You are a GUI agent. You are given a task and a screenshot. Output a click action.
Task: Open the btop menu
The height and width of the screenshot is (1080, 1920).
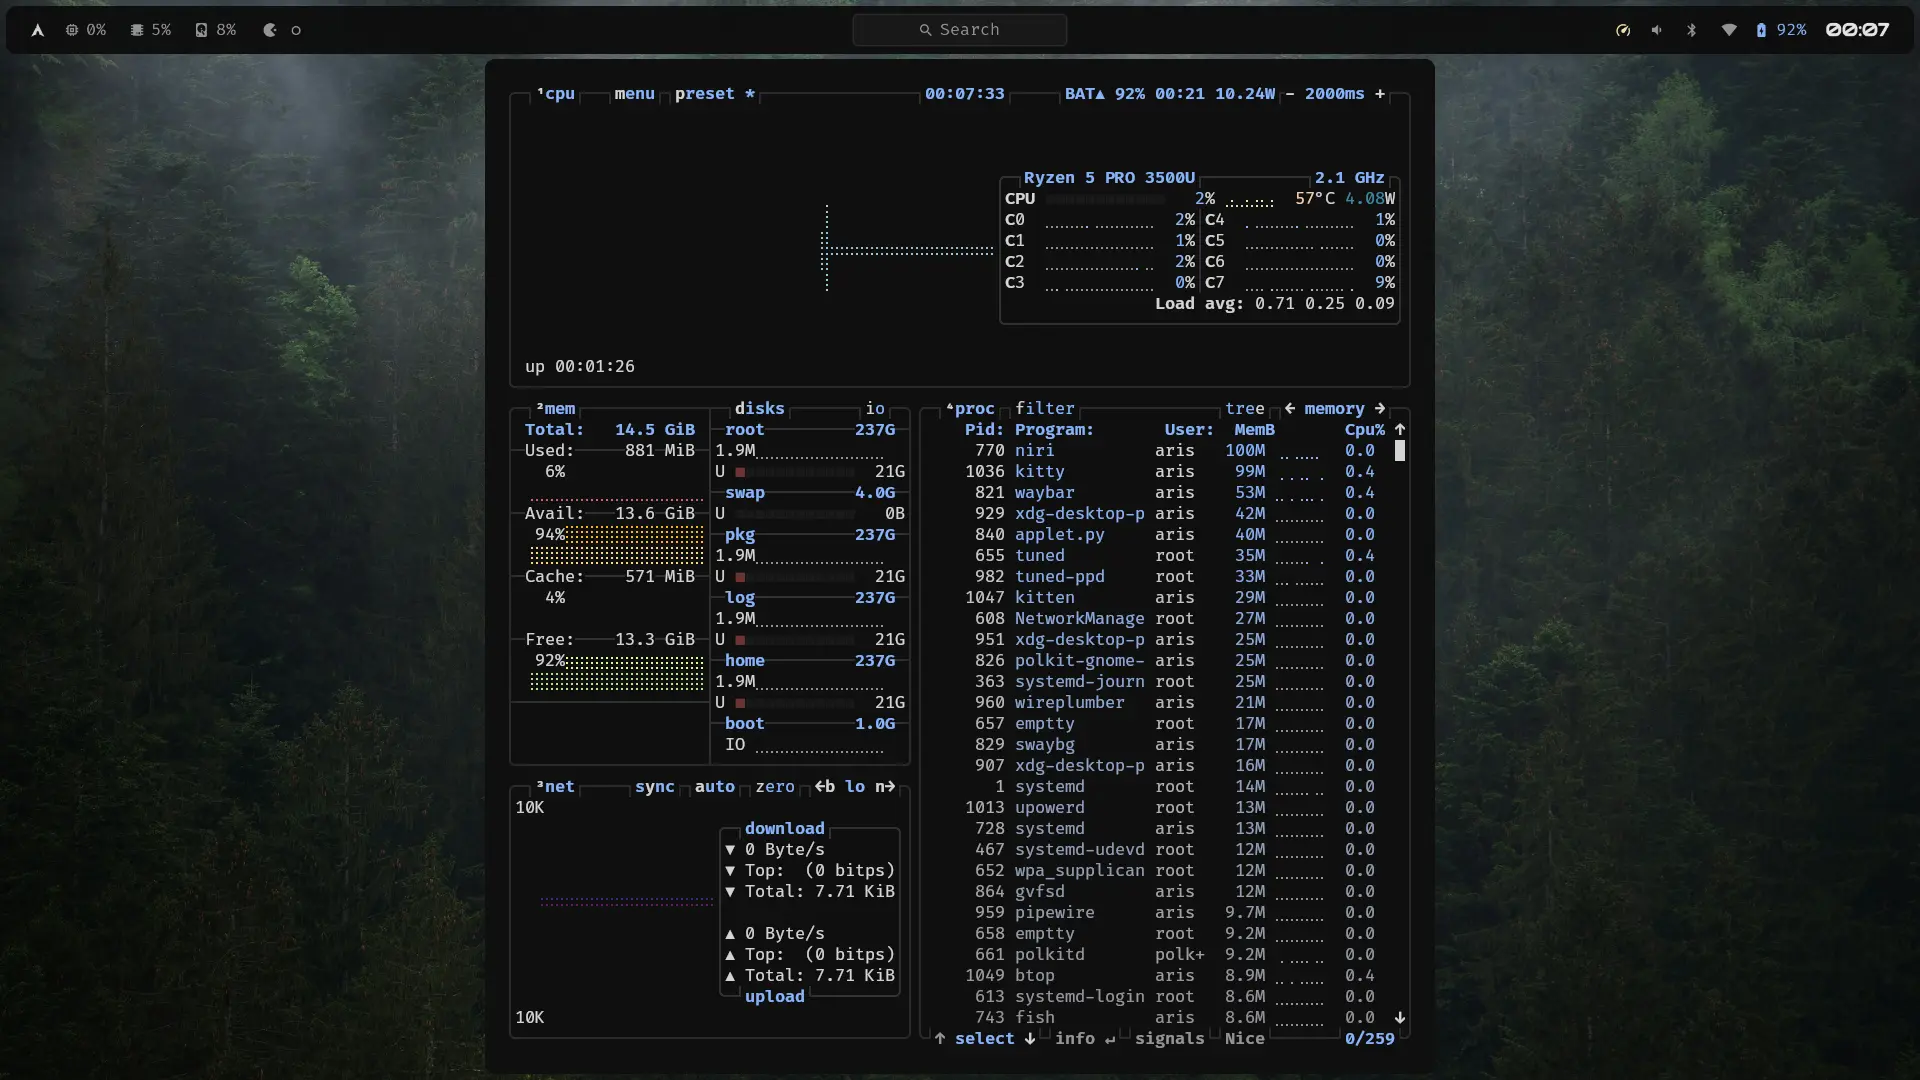[x=635, y=93]
